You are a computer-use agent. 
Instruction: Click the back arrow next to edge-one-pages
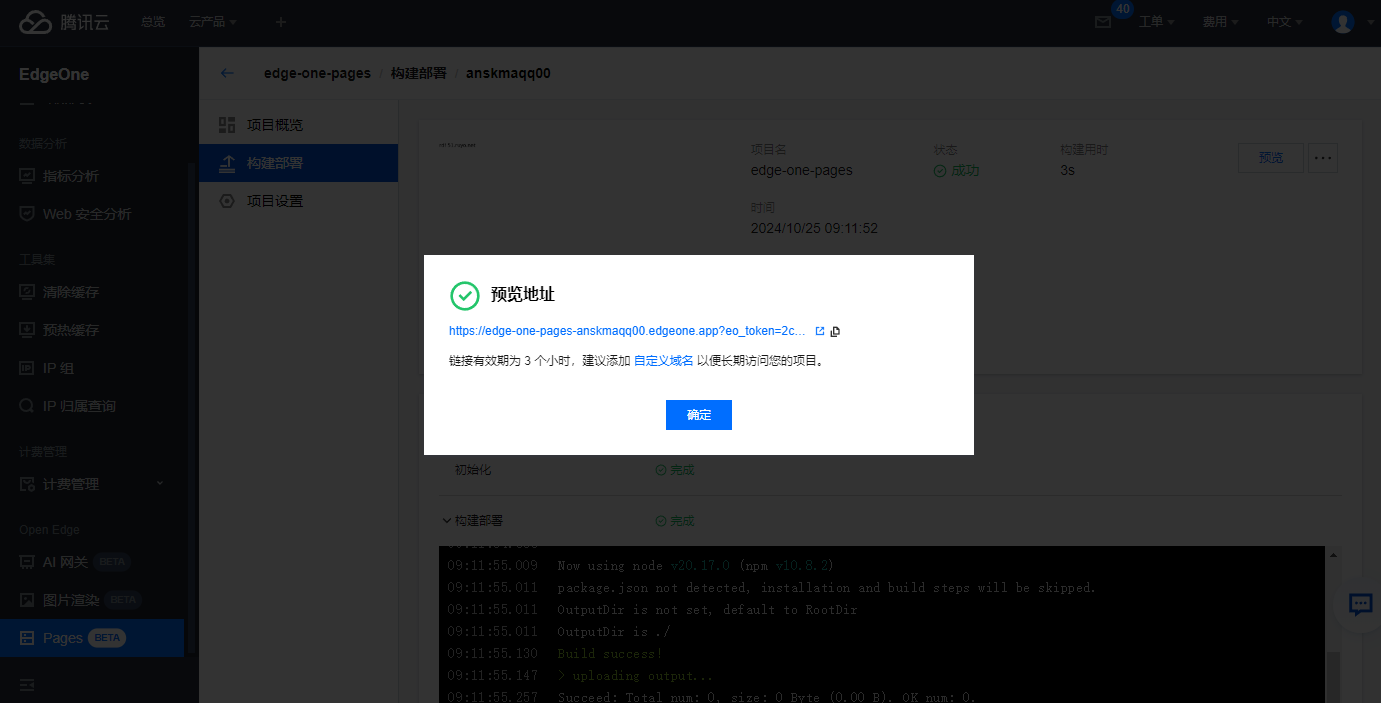point(227,73)
